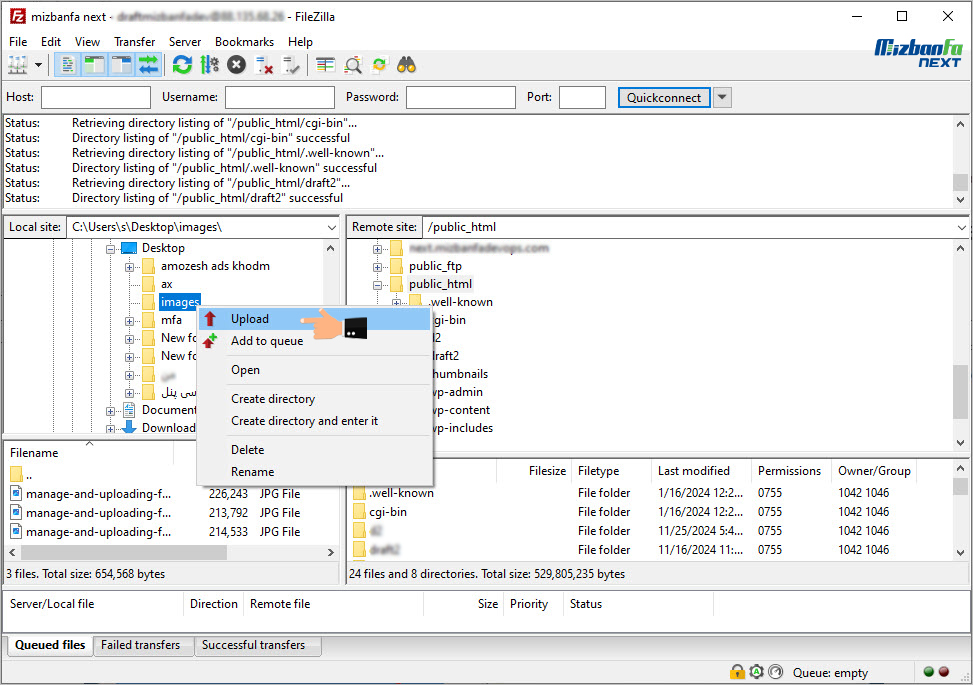Toggle directory comparison icon
Screen dimensions: 973x685
point(352,65)
